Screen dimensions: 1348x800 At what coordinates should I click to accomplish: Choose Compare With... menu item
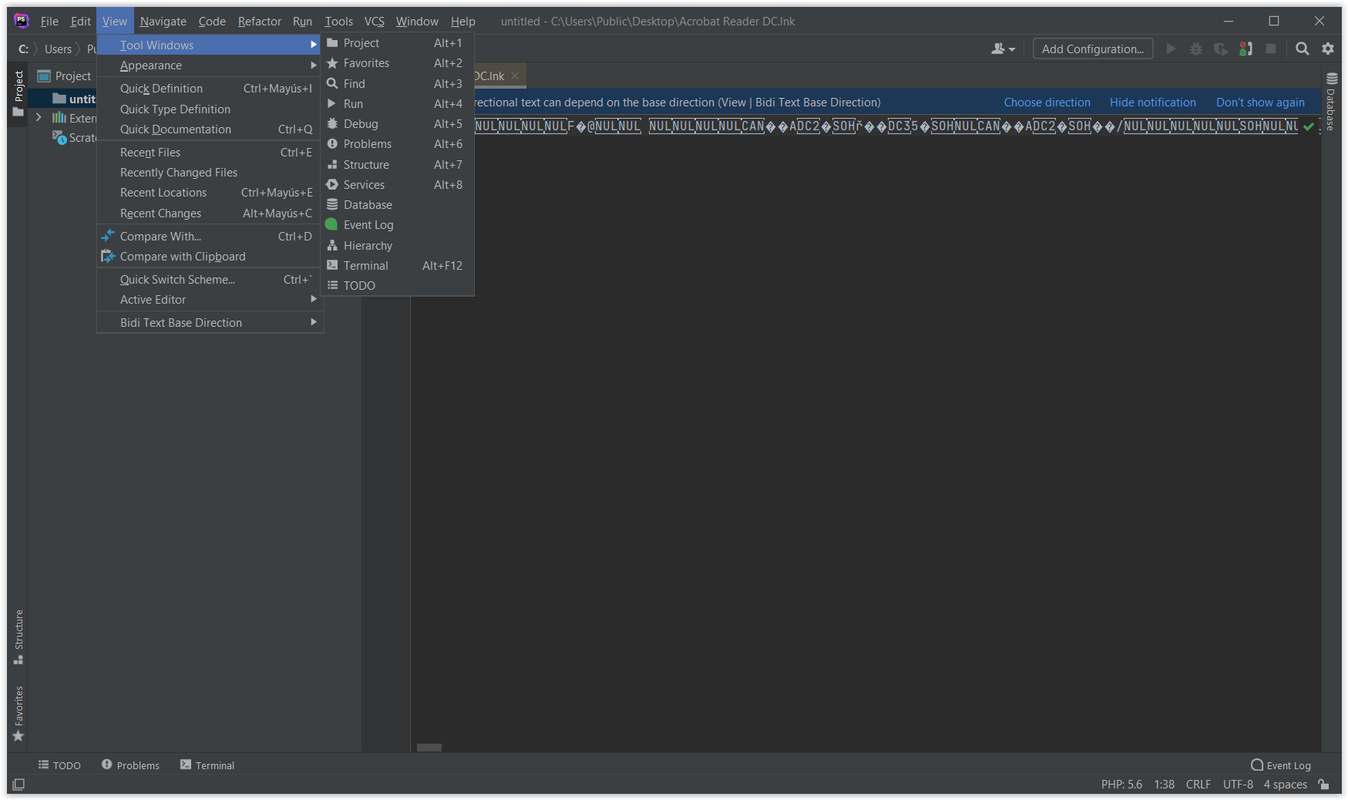pyautogui.click(x=210, y=237)
